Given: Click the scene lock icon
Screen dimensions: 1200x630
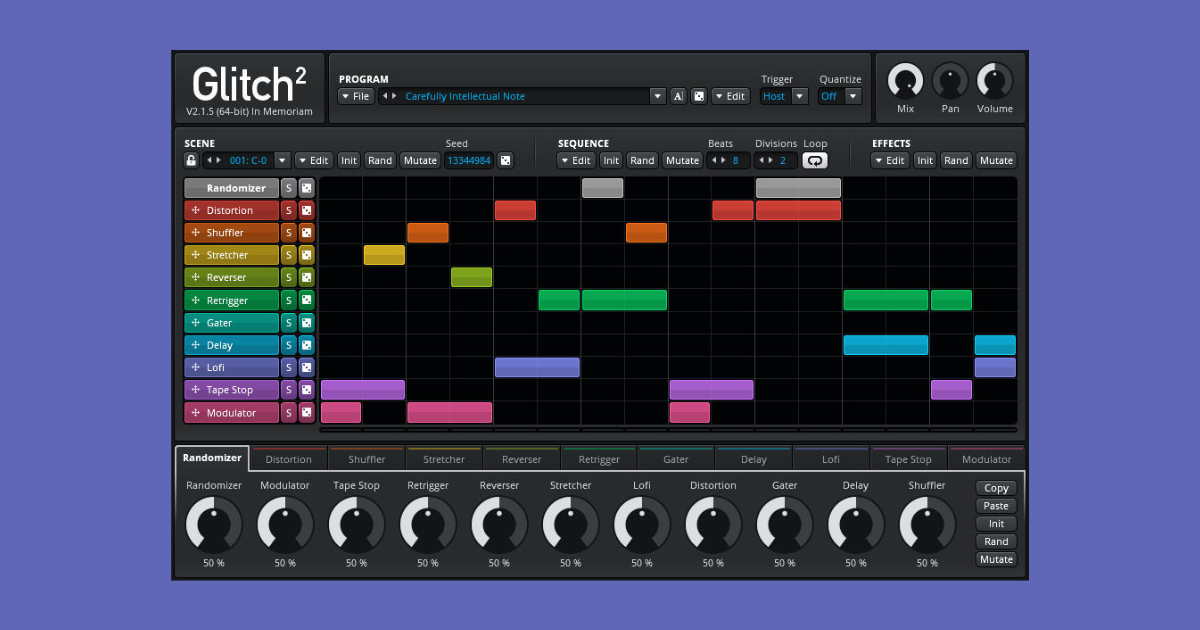Looking at the screenshot, I should (191, 160).
